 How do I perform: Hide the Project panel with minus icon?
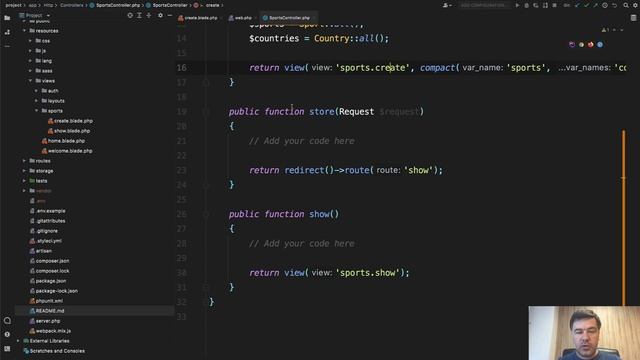pyautogui.click(x=170, y=16)
